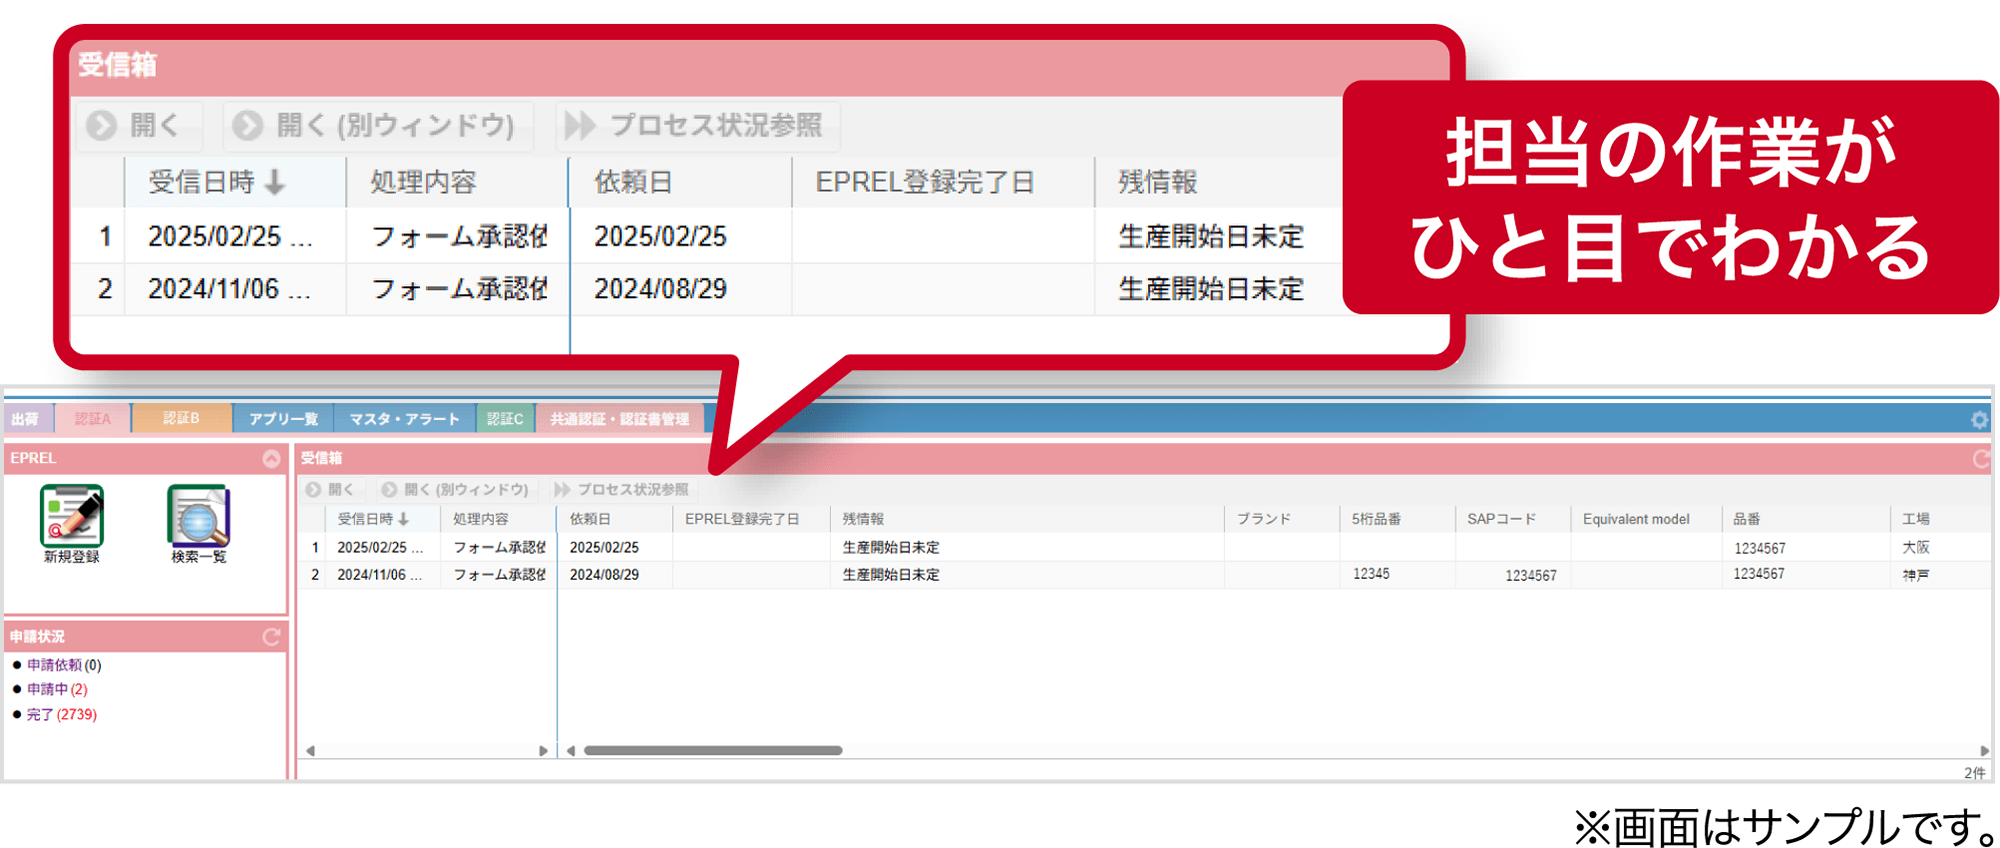Open the 申請中 (2) link
2000x848 pixels.
(57, 689)
